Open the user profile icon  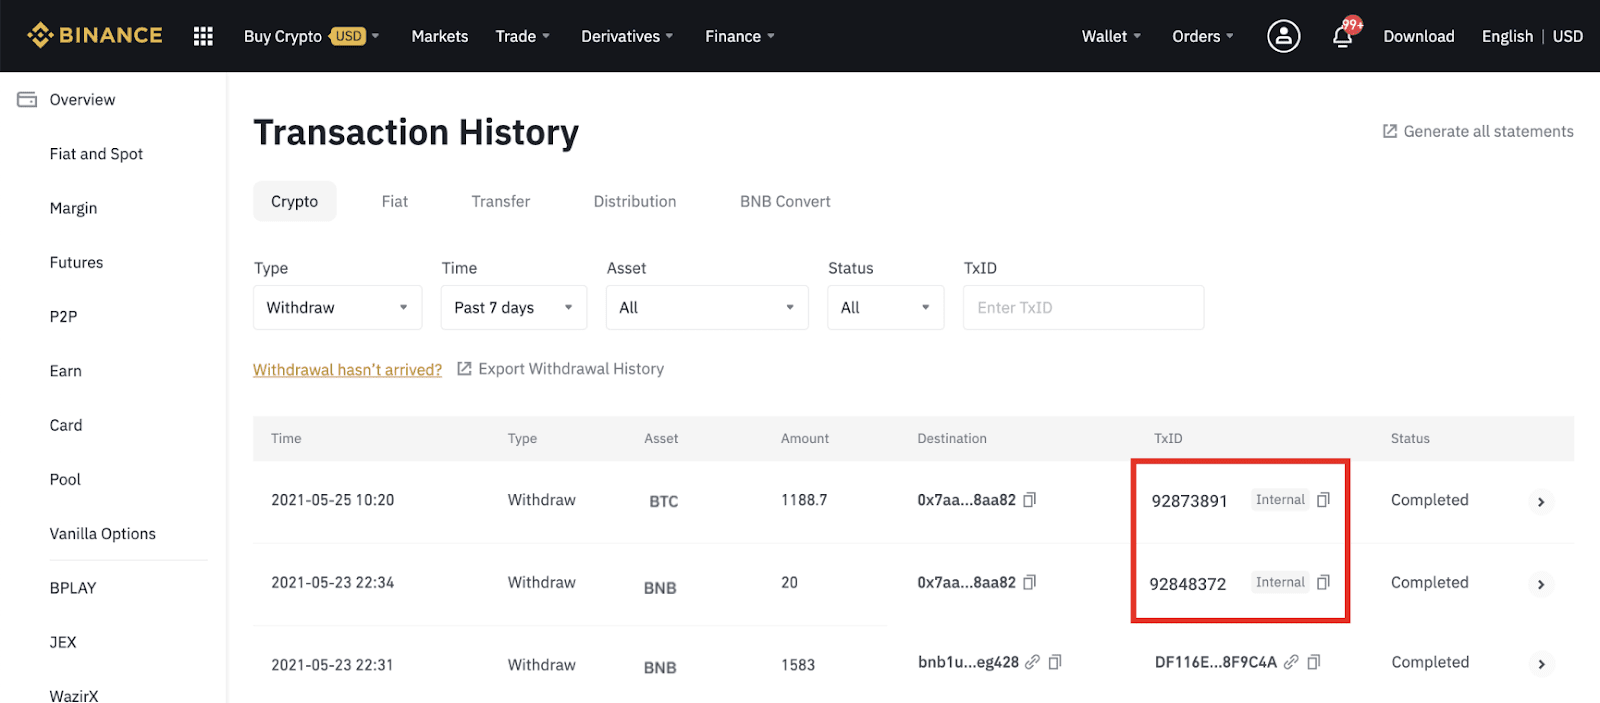click(1283, 36)
